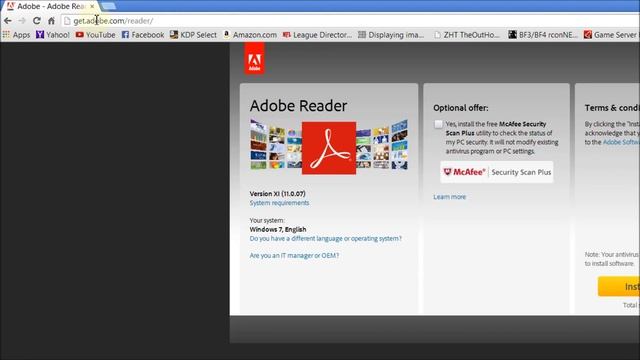640x360 pixels.
Task: Open the Facebook bookmark
Action: tap(143, 35)
